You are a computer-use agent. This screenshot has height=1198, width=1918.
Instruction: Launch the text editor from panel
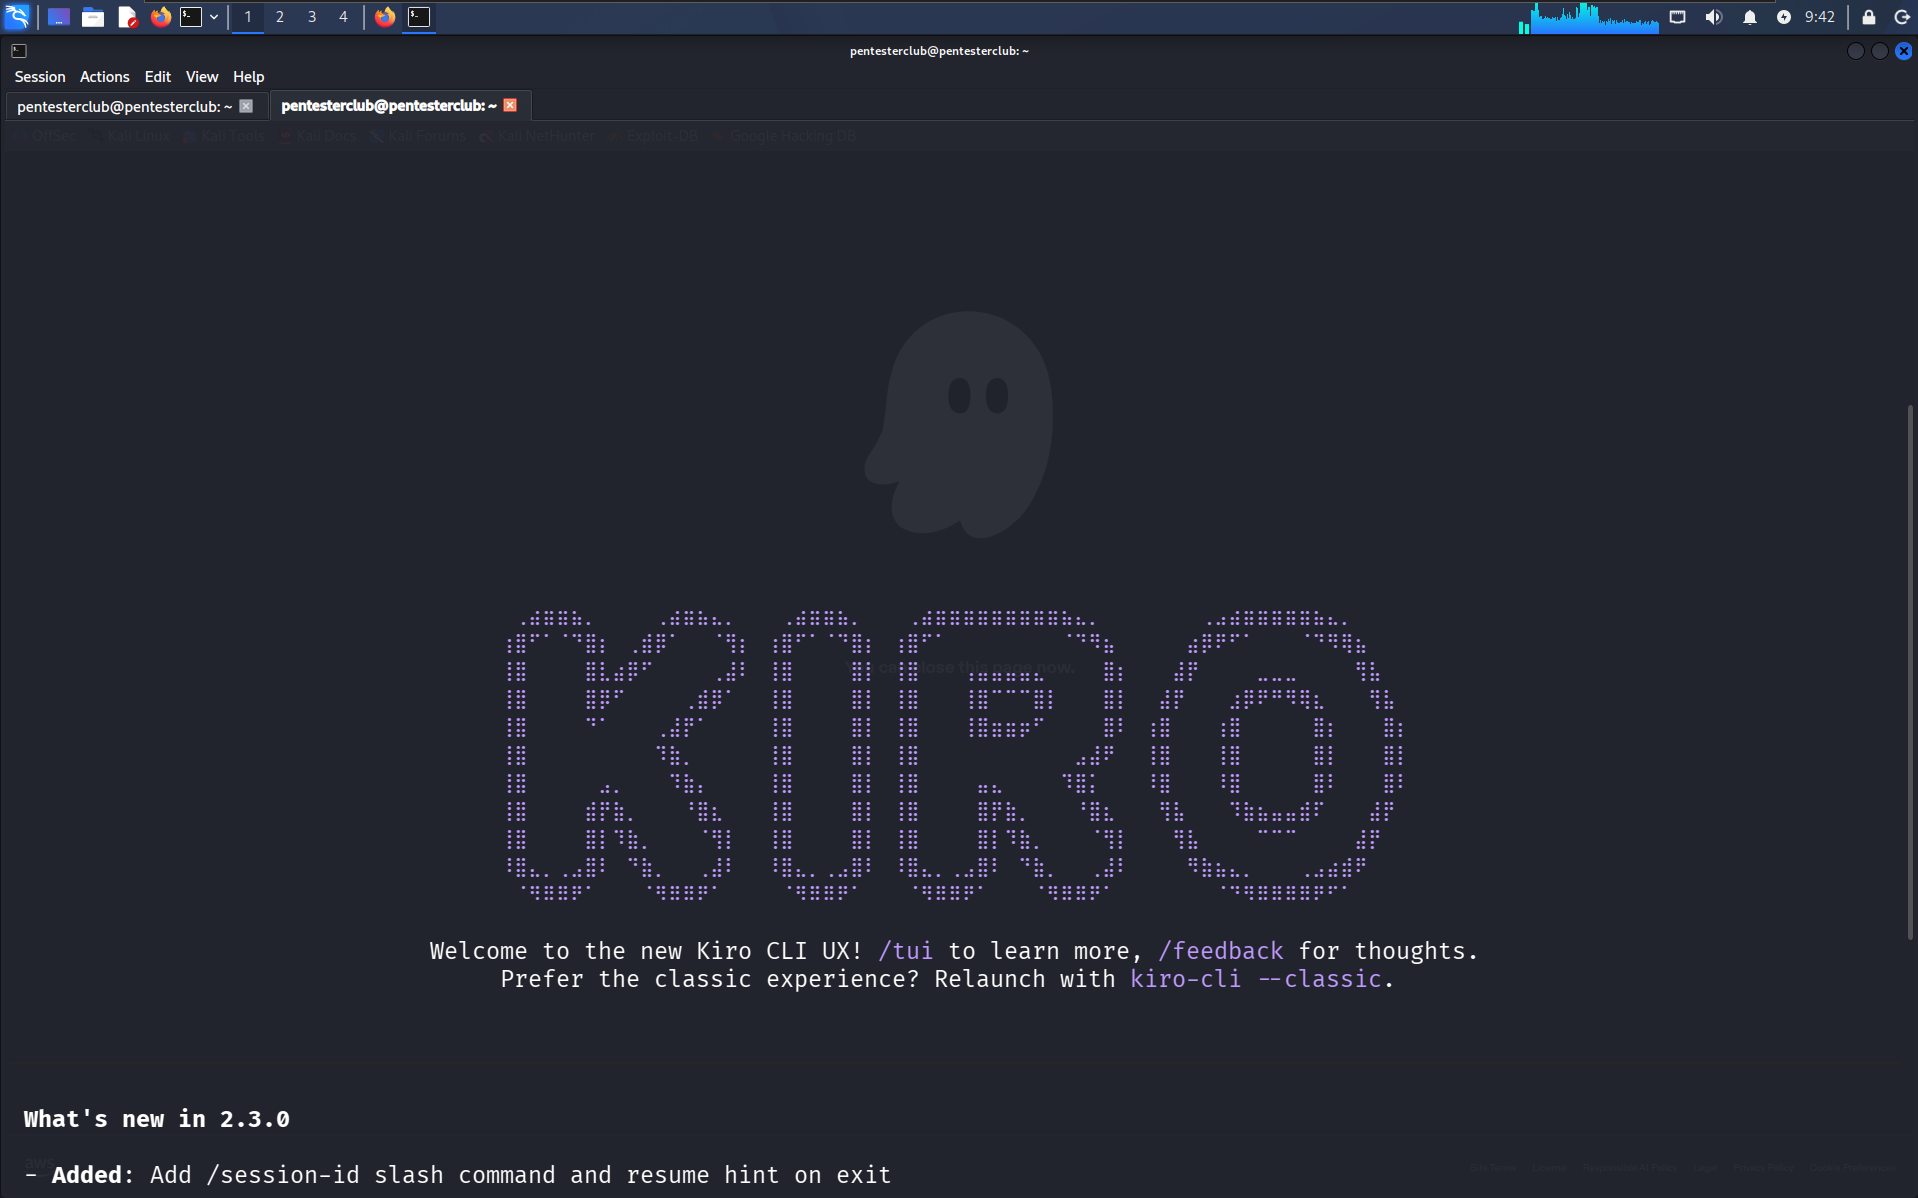pos(127,17)
